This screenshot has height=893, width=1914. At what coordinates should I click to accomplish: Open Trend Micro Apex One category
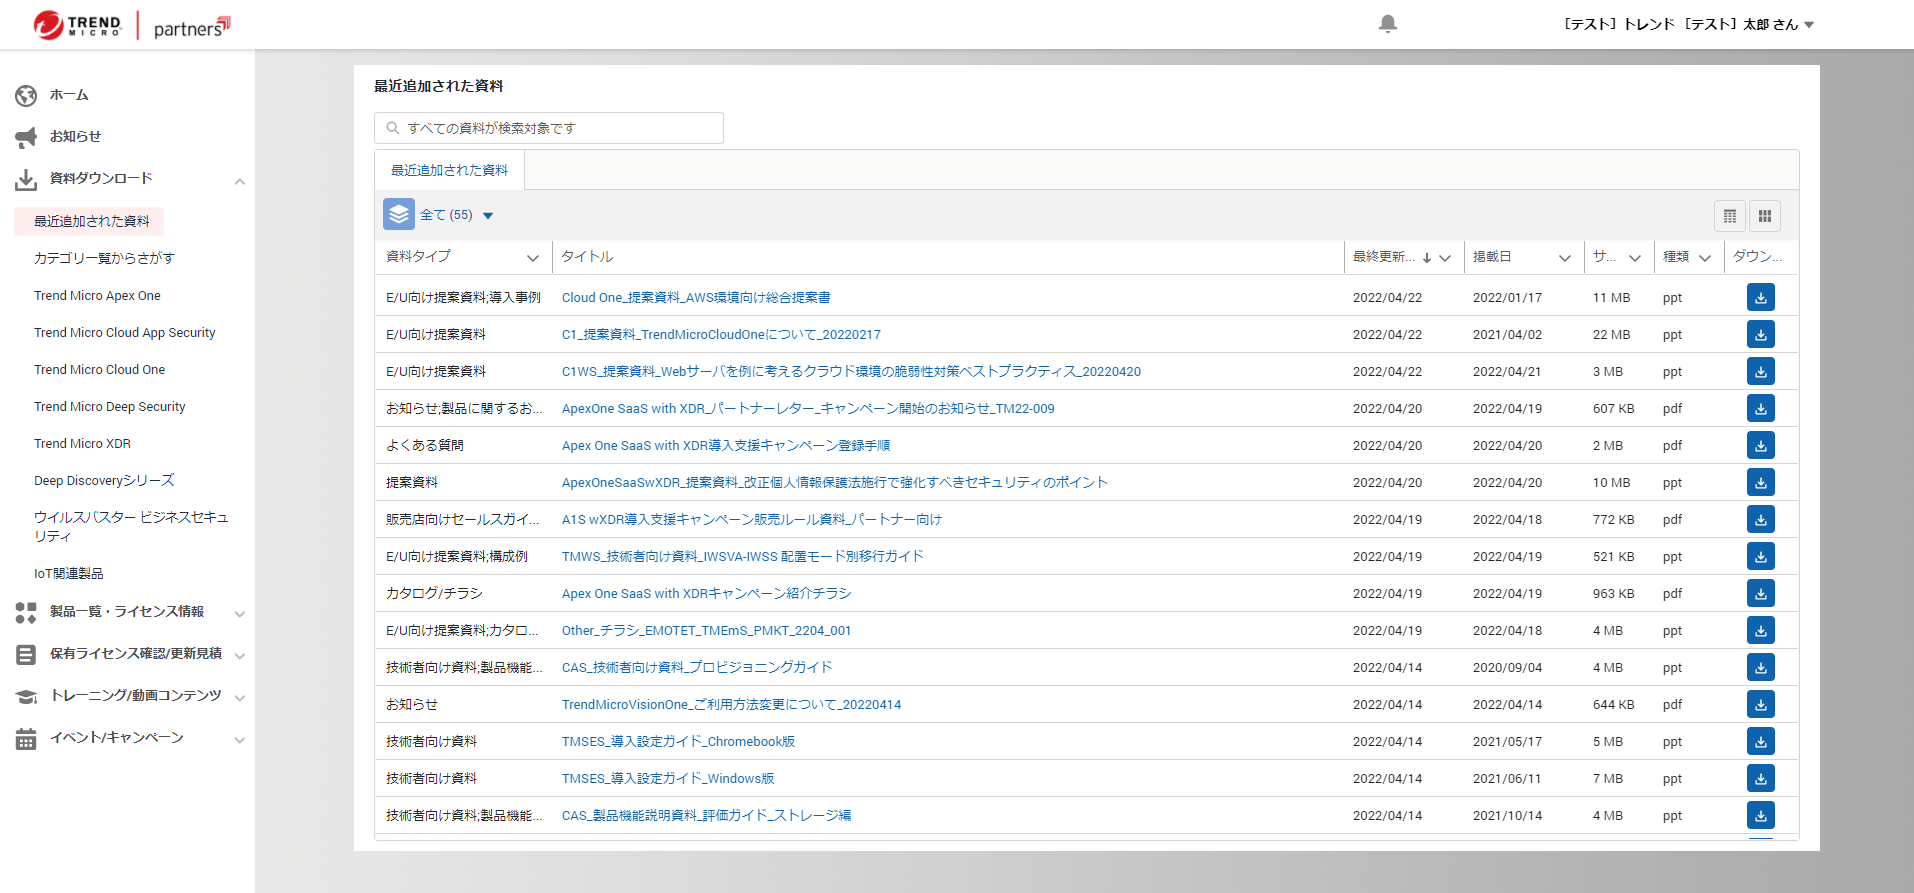[97, 296]
